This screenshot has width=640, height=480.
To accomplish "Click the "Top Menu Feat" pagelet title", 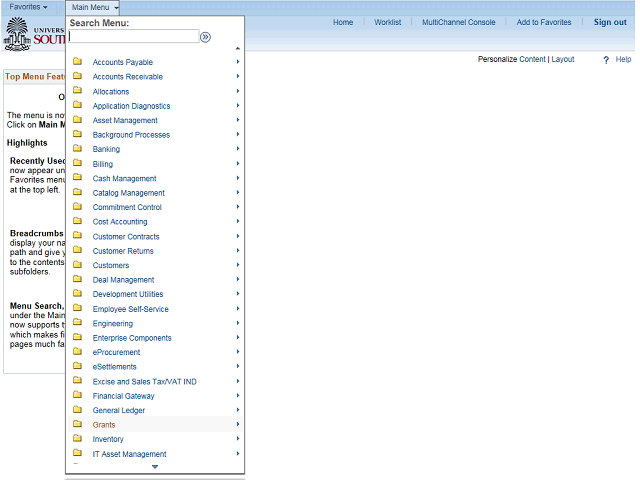I will (x=35, y=77).
